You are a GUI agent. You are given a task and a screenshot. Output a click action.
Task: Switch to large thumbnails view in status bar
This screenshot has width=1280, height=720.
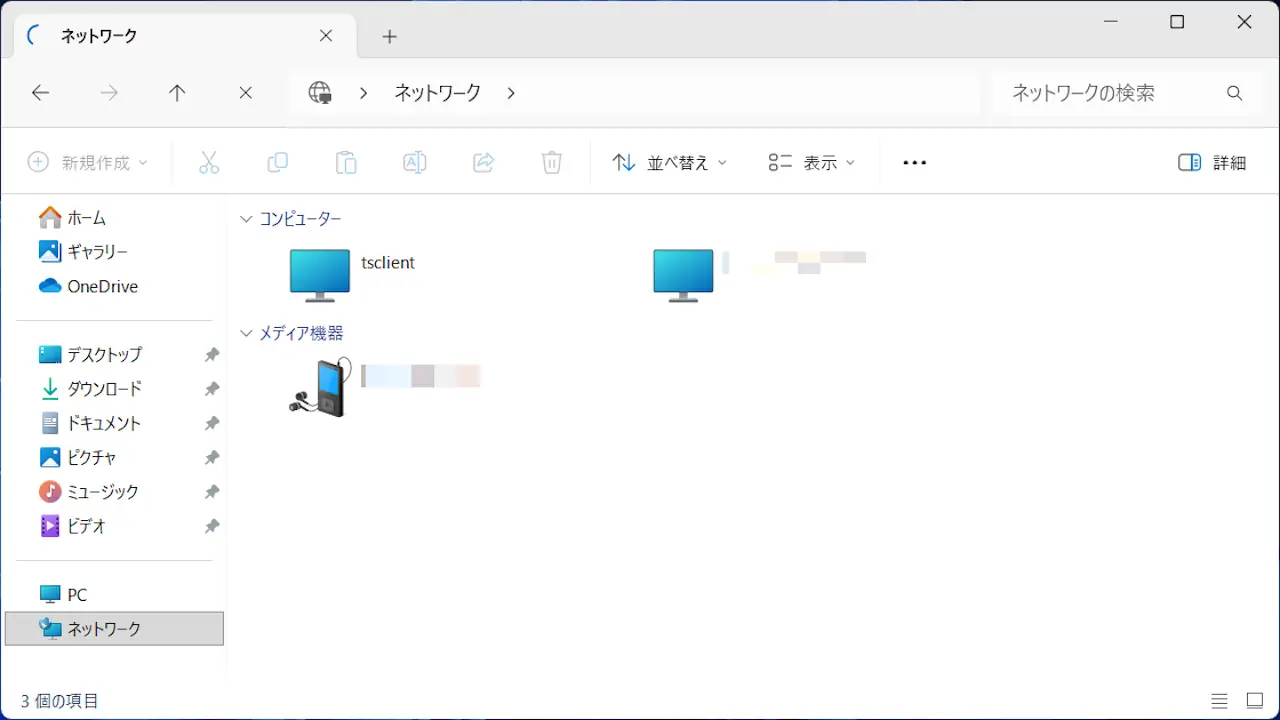1254,701
